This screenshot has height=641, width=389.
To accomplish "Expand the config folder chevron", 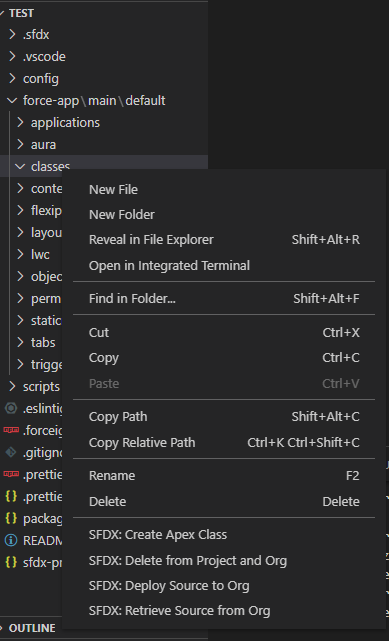I will point(12,78).
